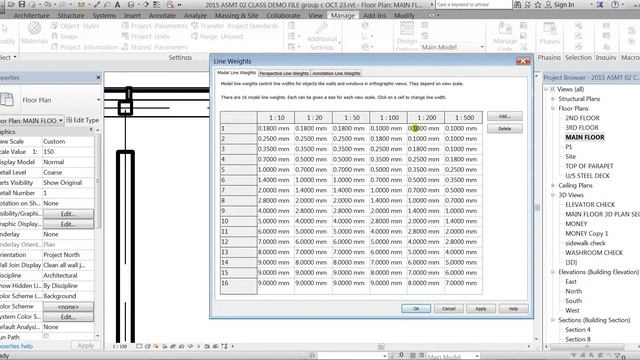The image size is (640, 360).
Task: Open Object Styles settings
Action: pyautogui.click(x=75, y=26)
